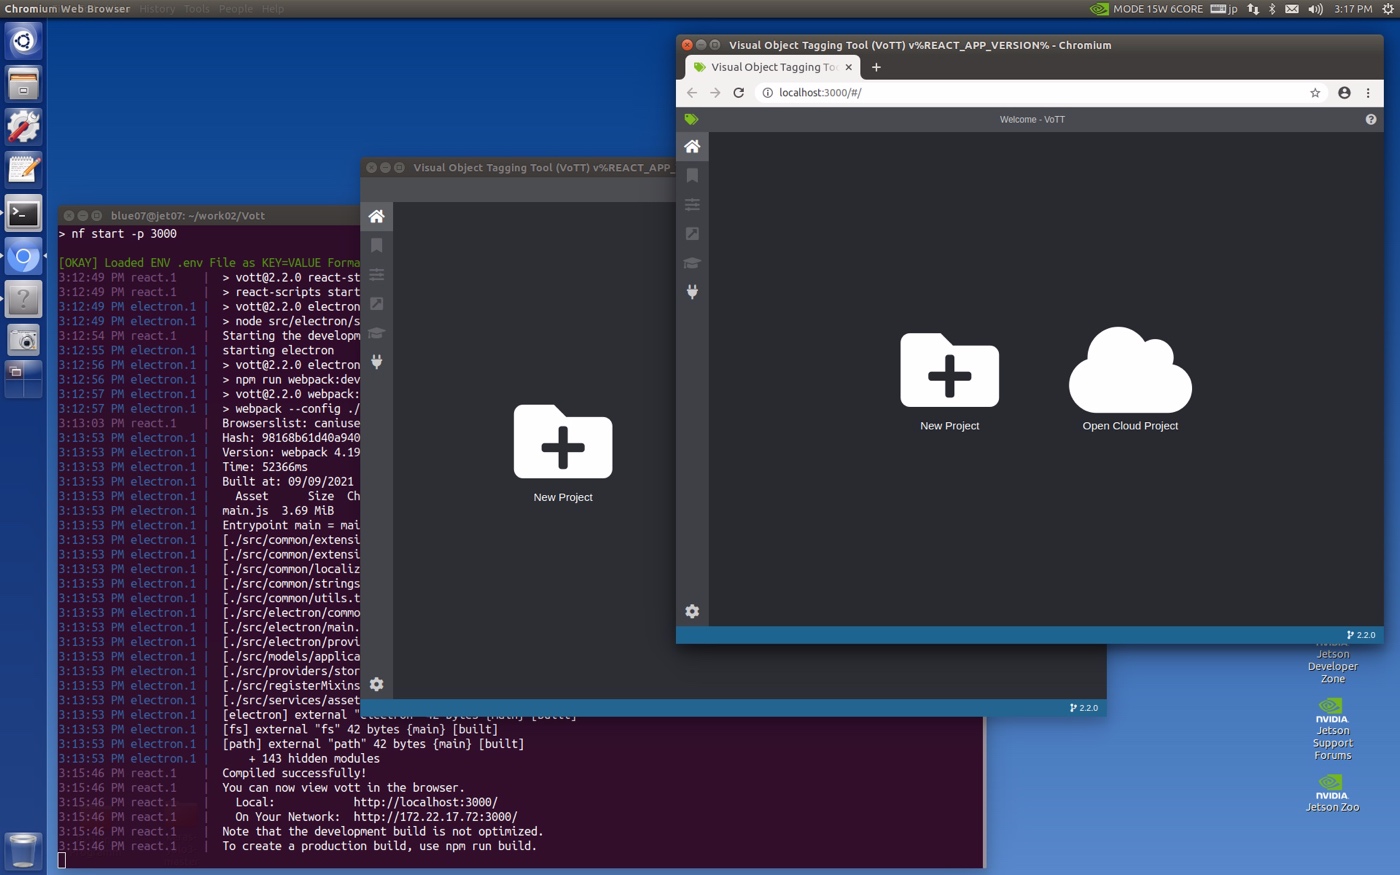Open volume sound indicator
Image resolution: width=1400 pixels, height=875 pixels.
click(1315, 8)
